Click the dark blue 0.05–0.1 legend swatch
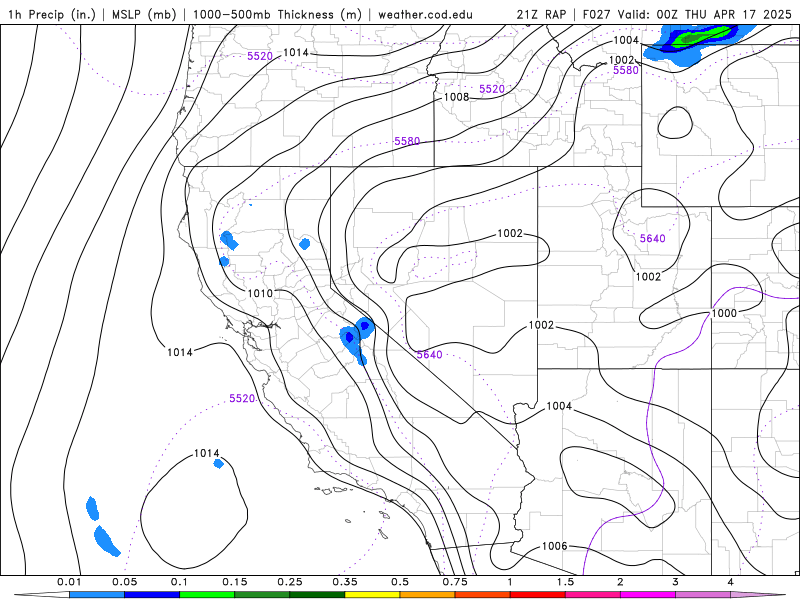This screenshot has height=600, width=800. (152, 595)
